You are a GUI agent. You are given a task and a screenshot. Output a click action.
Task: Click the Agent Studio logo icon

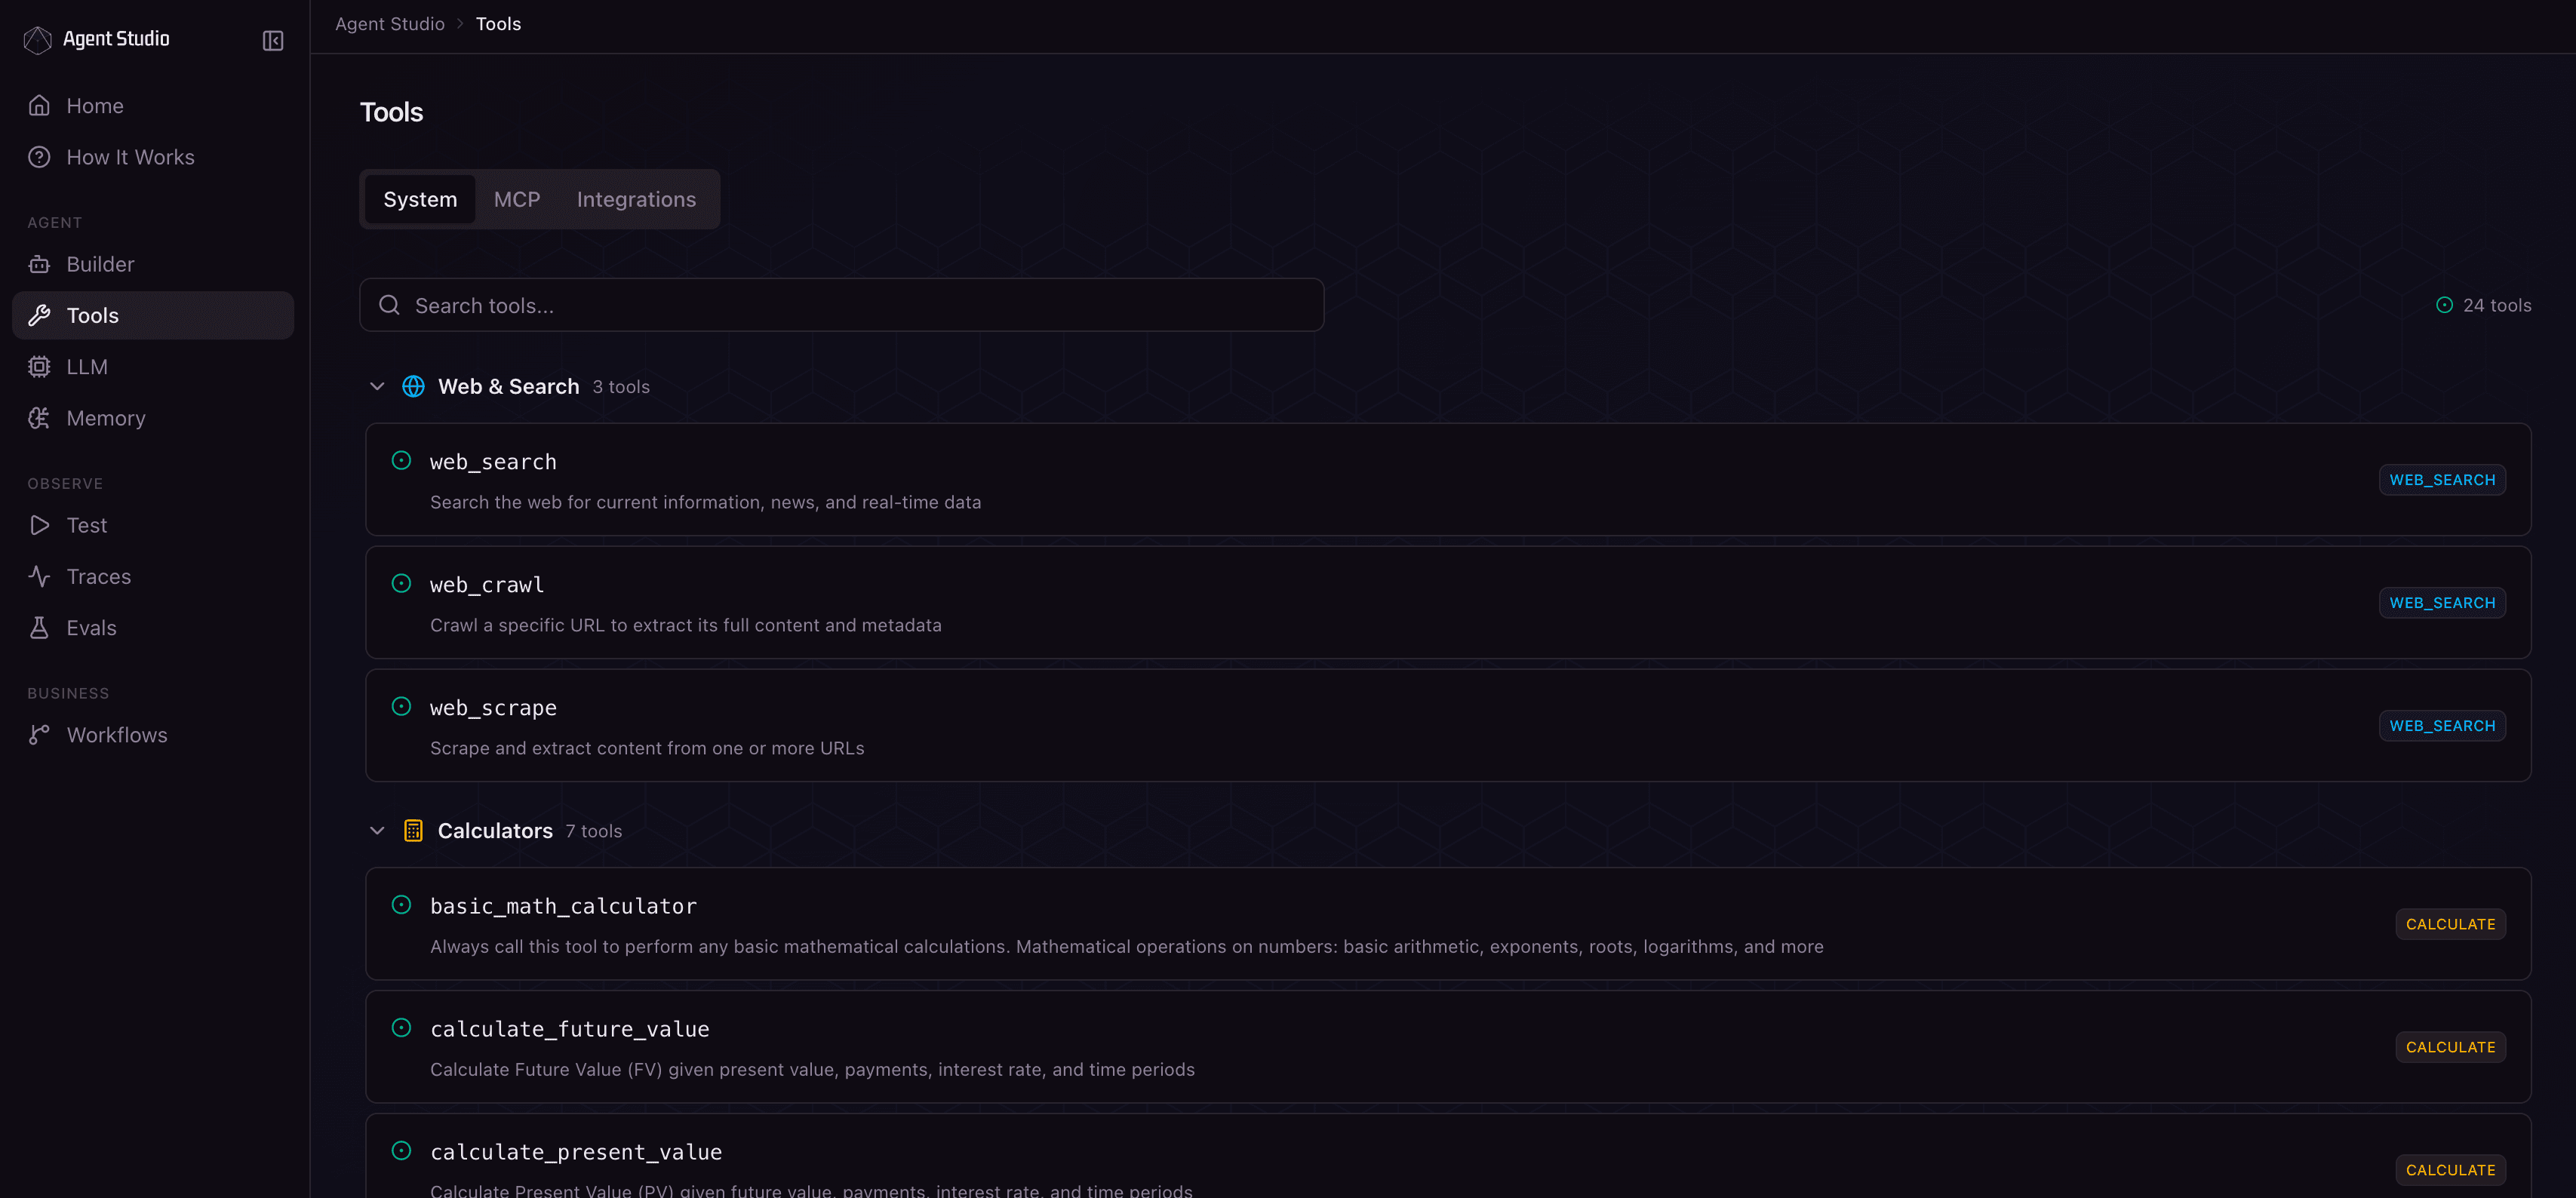click(x=38, y=39)
